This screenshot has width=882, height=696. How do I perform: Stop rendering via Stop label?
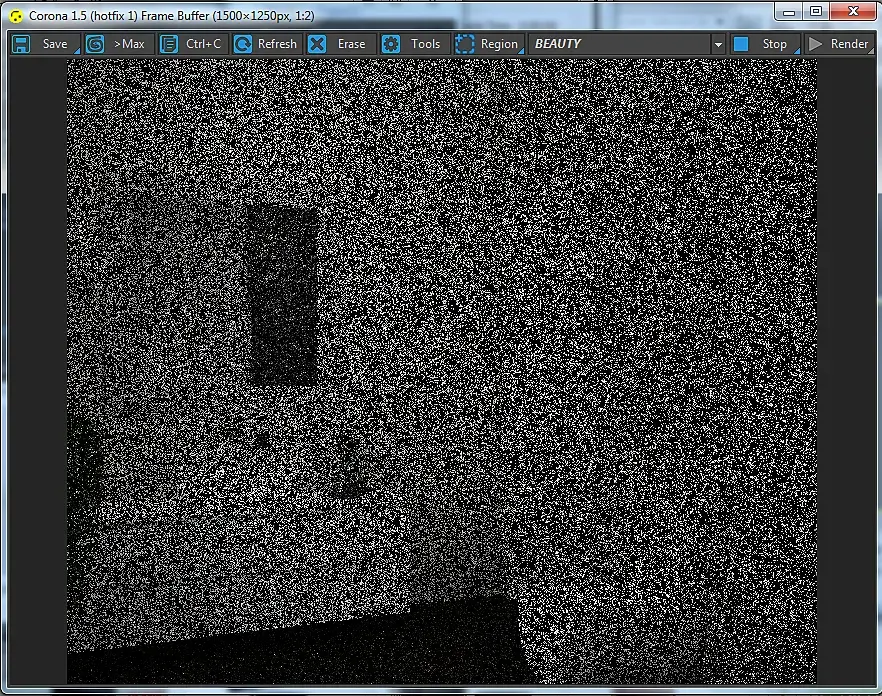(x=775, y=44)
